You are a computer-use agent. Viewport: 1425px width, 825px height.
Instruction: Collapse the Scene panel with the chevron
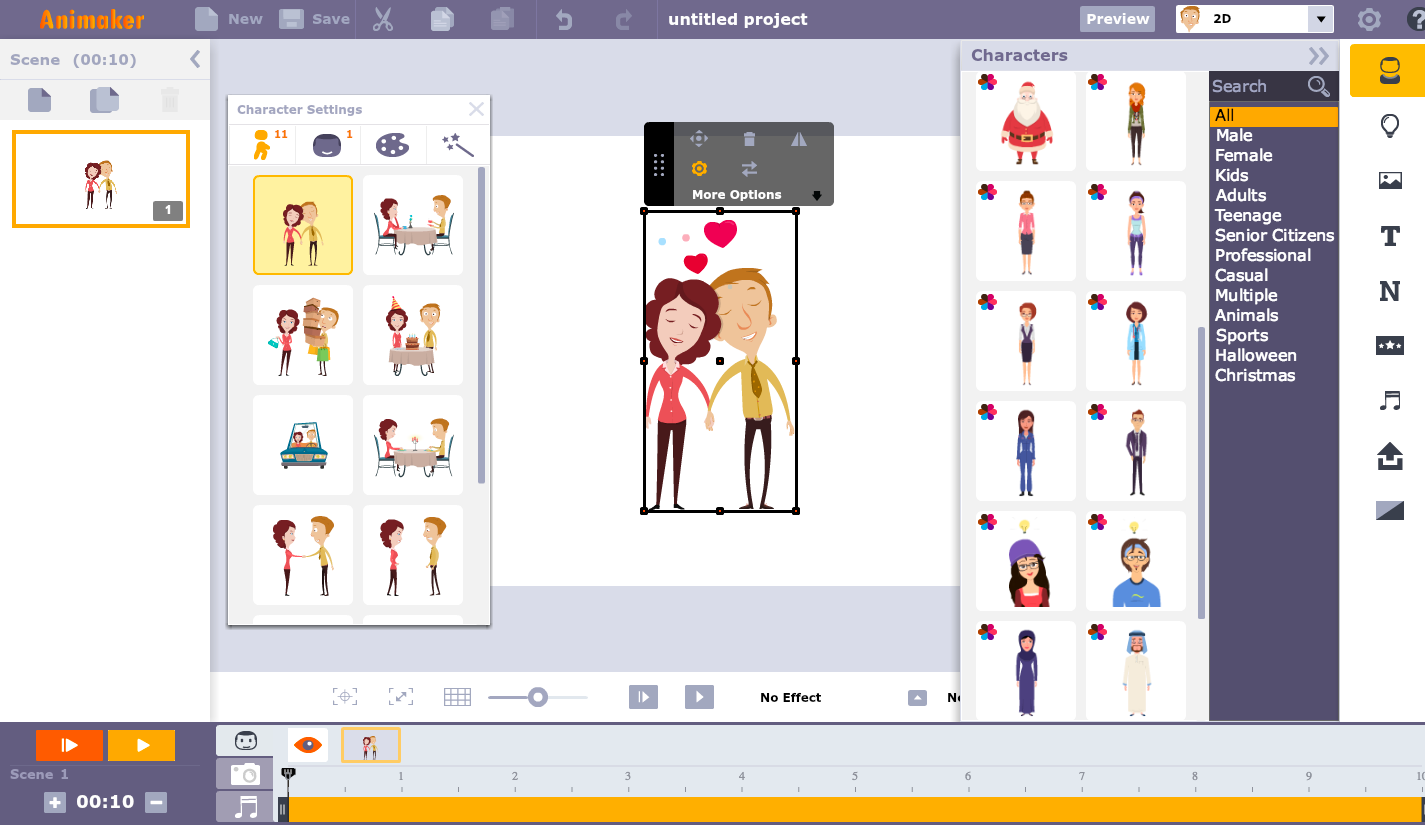pyautogui.click(x=196, y=59)
